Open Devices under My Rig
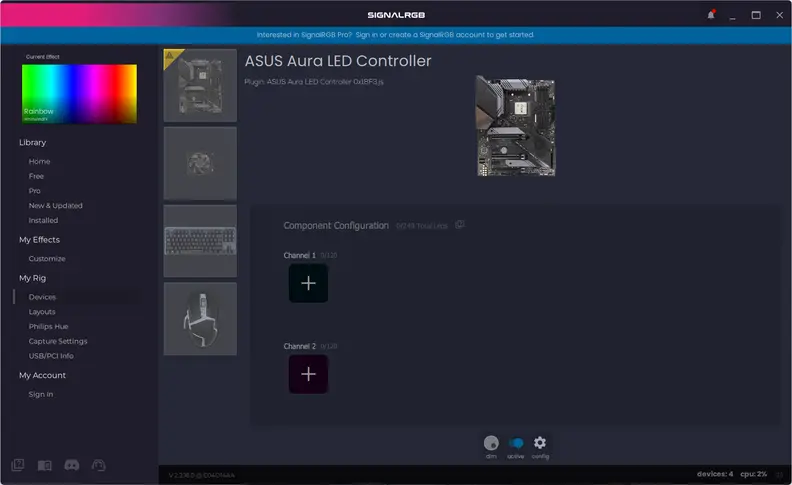792x485 pixels. (x=42, y=297)
